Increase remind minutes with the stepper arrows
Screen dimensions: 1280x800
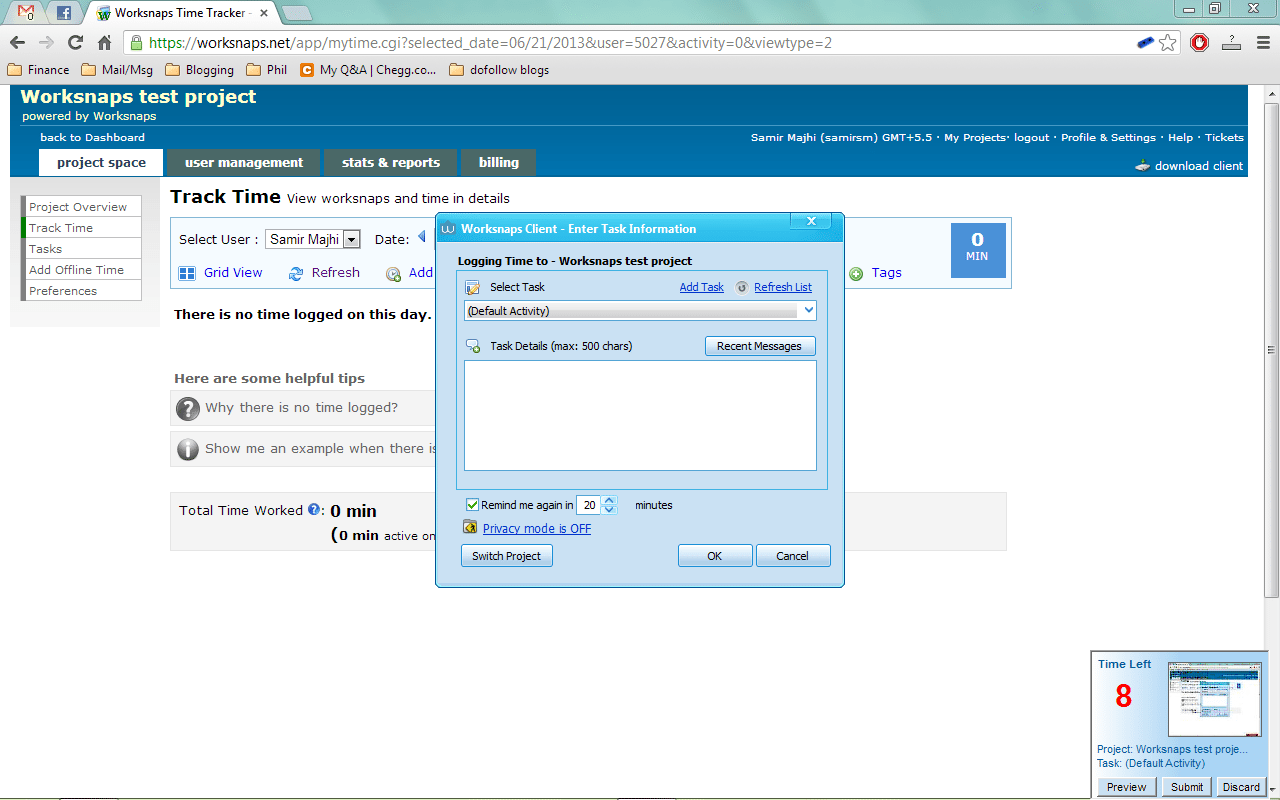tap(610, 501)
